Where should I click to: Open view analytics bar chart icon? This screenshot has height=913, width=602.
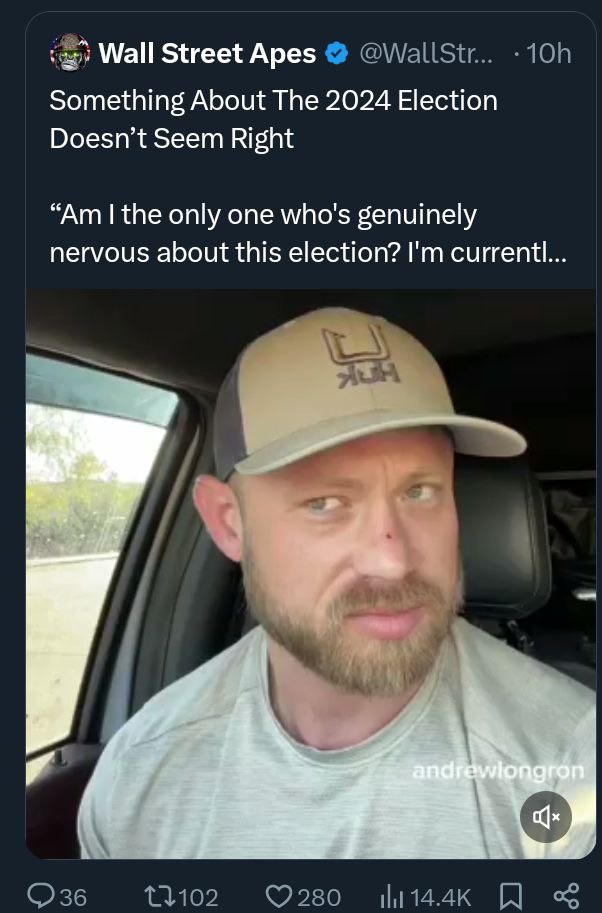pos(392,896)
